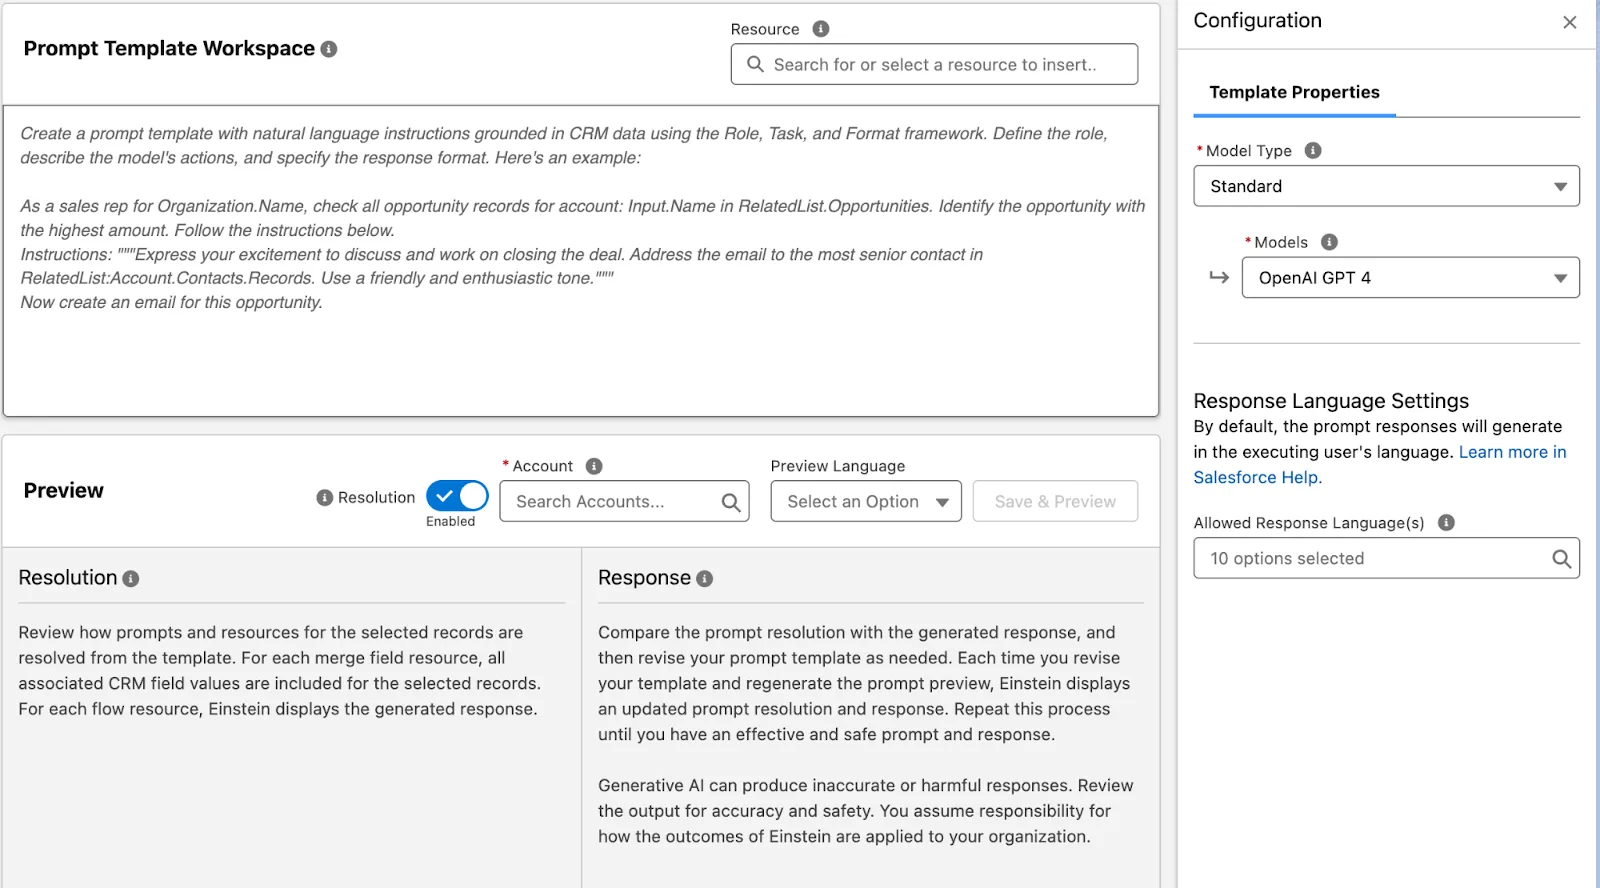Click the info icon next to the Account field
Screen dimensions: 1600x888
coord(594,465)
